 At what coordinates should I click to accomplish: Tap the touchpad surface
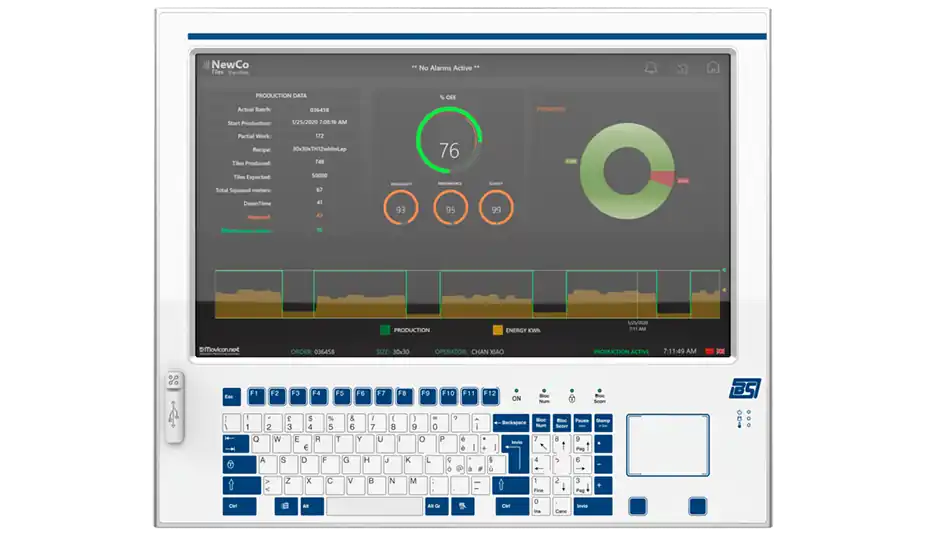pos(667,445)
